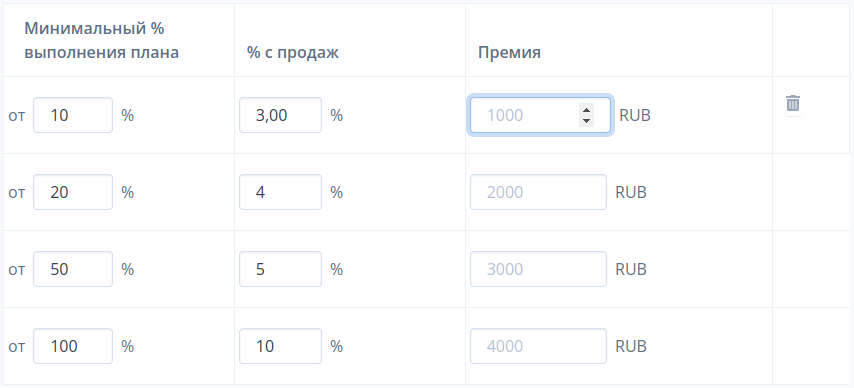Image resolution: width=854 pixels, height=388 pixels.
Task: Edit the premium field with placeholder 4000
Action: (x=538, y=345)
